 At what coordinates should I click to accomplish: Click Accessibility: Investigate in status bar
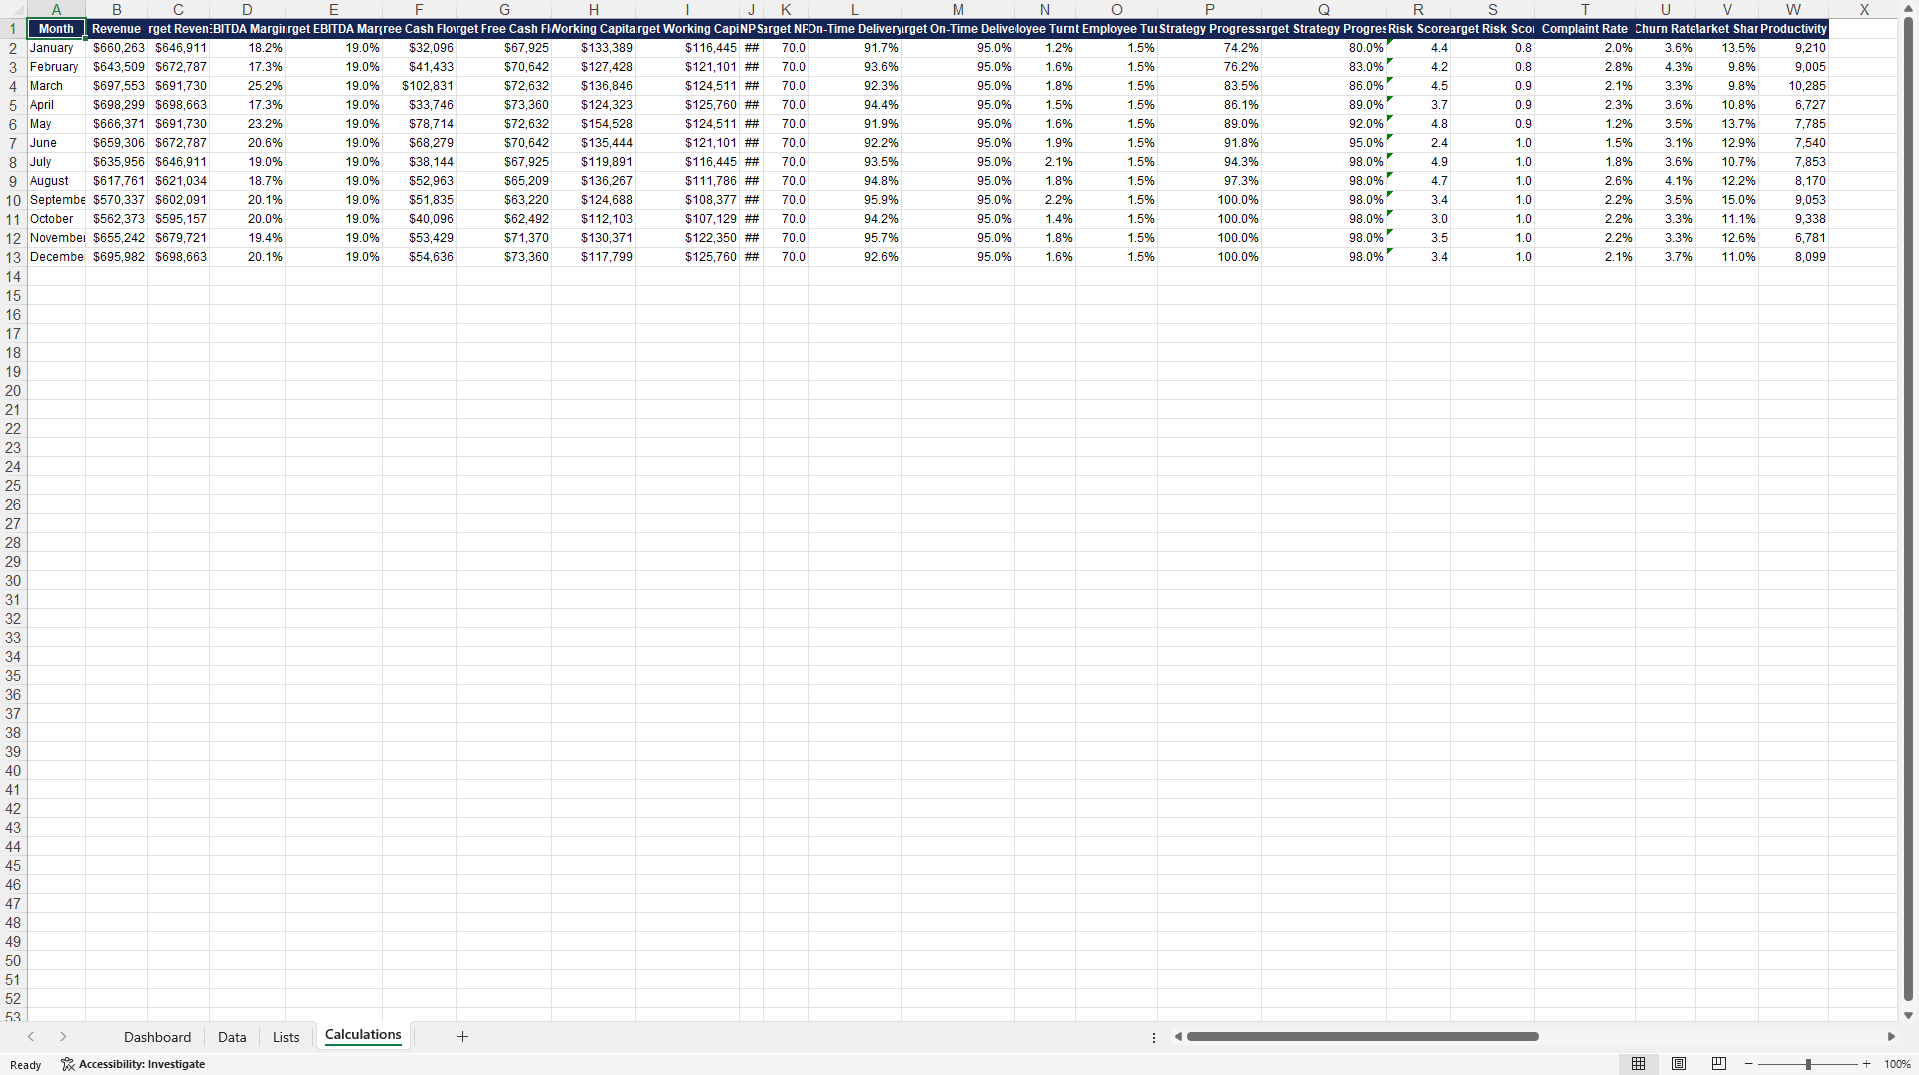point(133,1064)
